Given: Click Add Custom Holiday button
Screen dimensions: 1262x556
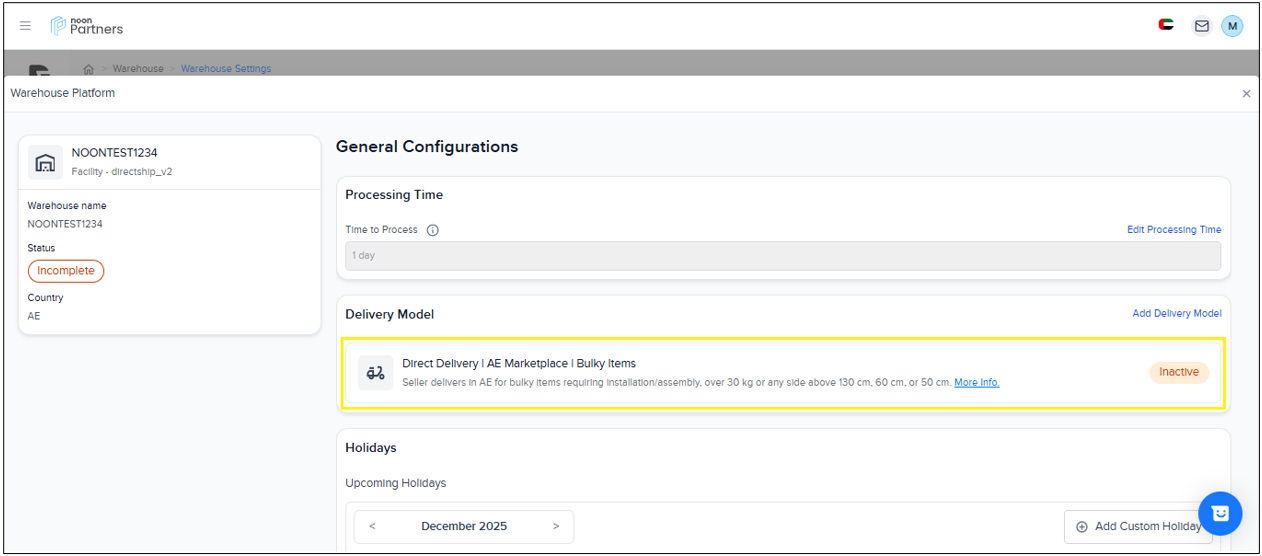Looking at the screenshot, I should [x=1138, y=526].
